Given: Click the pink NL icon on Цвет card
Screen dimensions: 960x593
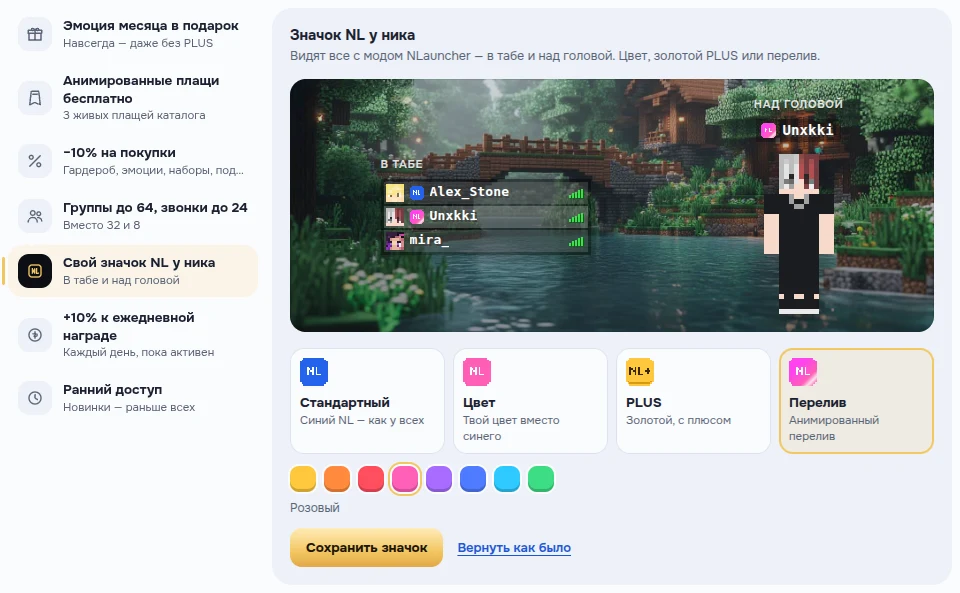Looking at the screenshot, I should coord(476,371).
